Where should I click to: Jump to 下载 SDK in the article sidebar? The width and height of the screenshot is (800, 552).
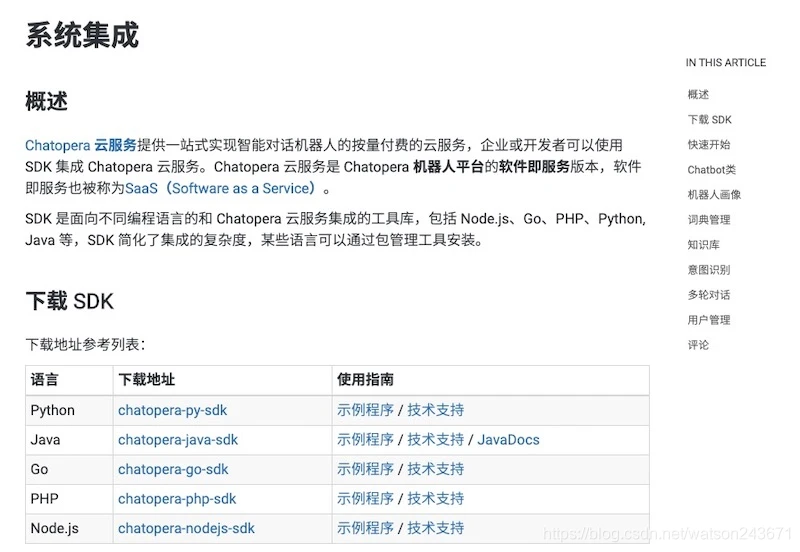(x=709, y=119)
